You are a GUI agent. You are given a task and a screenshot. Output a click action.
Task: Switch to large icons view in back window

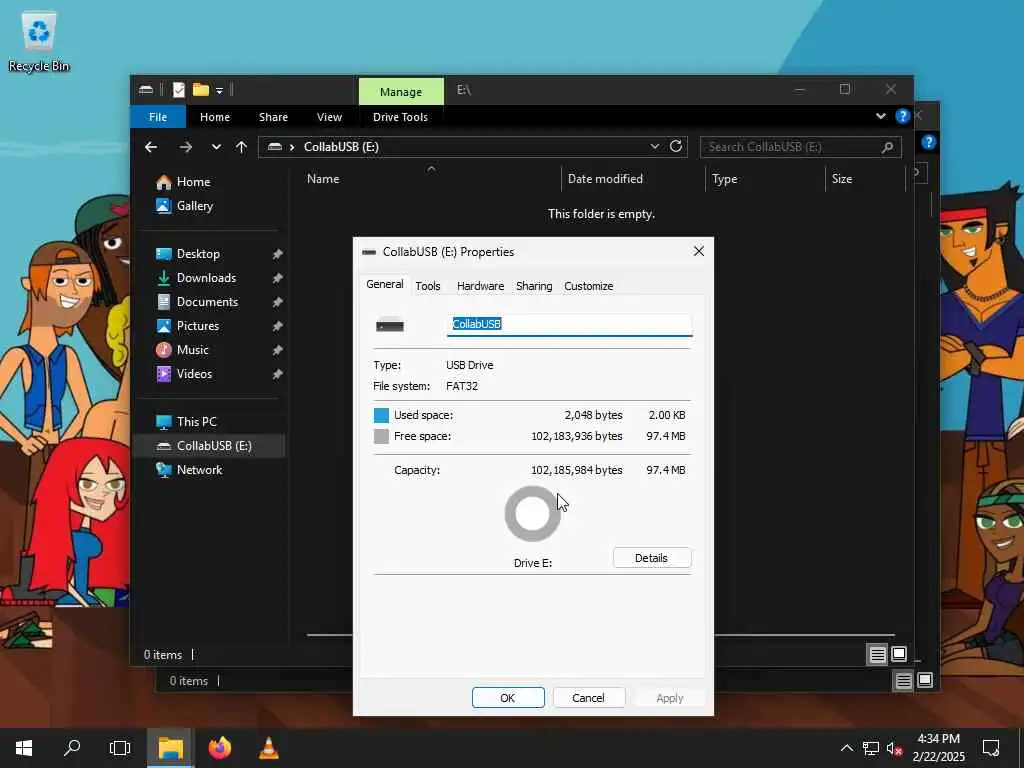click(925, 680)
